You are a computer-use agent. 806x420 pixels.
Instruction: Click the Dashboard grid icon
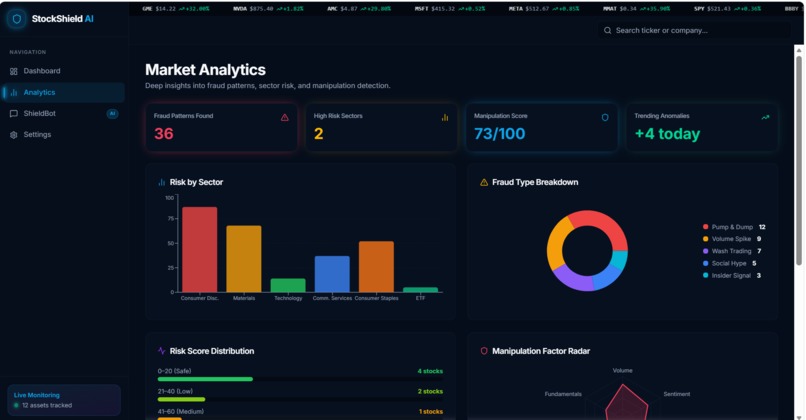14,71
